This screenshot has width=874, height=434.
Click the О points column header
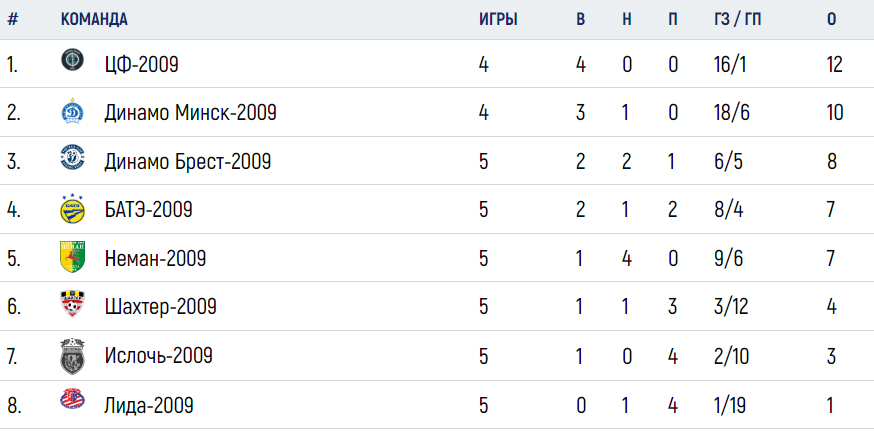(x=832, y=19)
